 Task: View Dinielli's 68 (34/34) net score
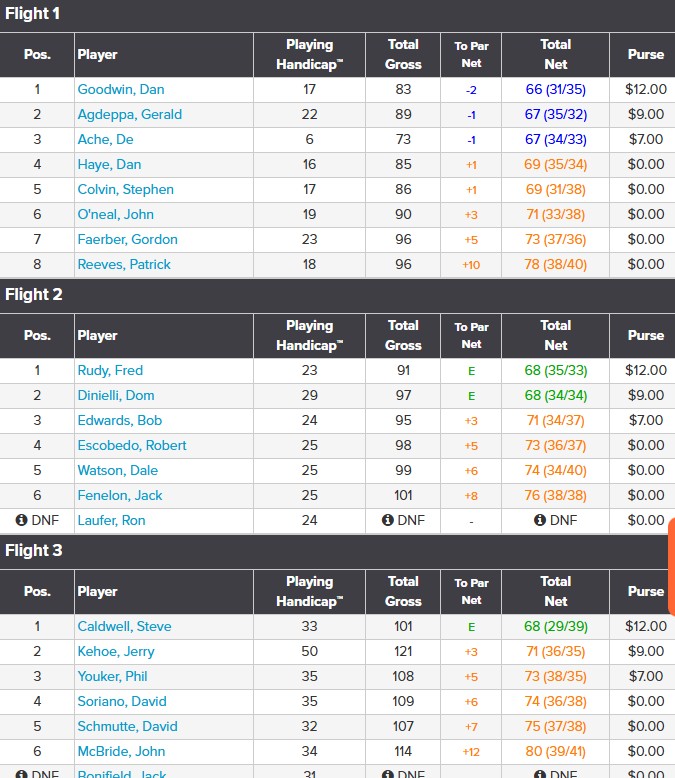pos(555,395)
